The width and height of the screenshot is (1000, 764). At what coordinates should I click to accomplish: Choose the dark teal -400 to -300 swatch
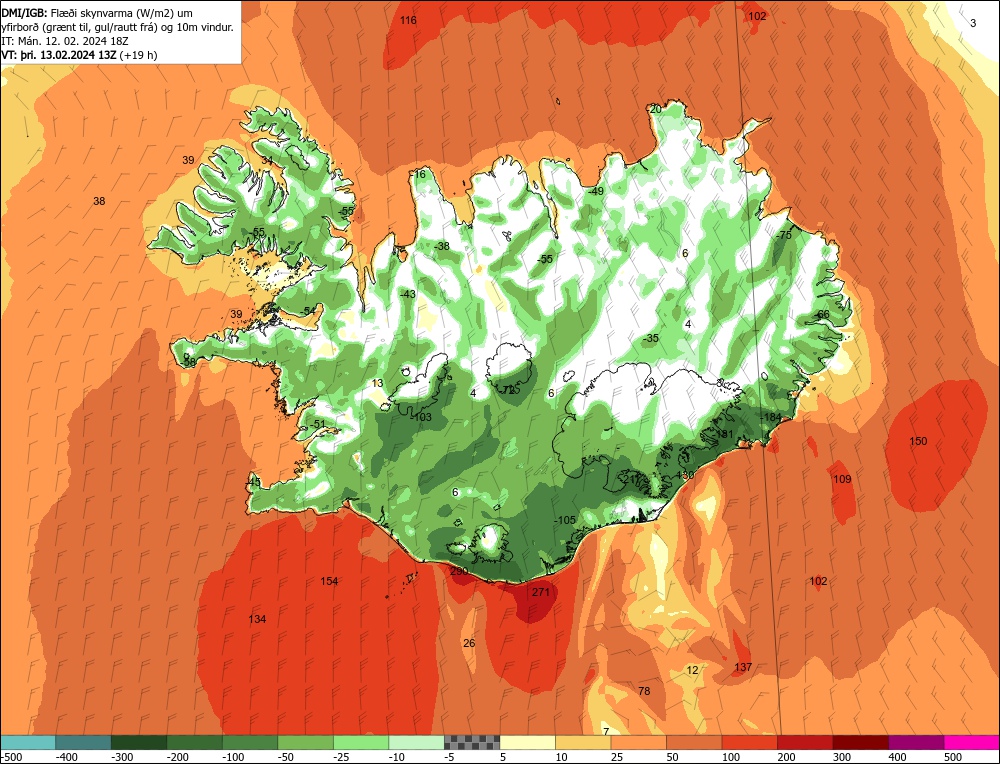coord(83,742)
